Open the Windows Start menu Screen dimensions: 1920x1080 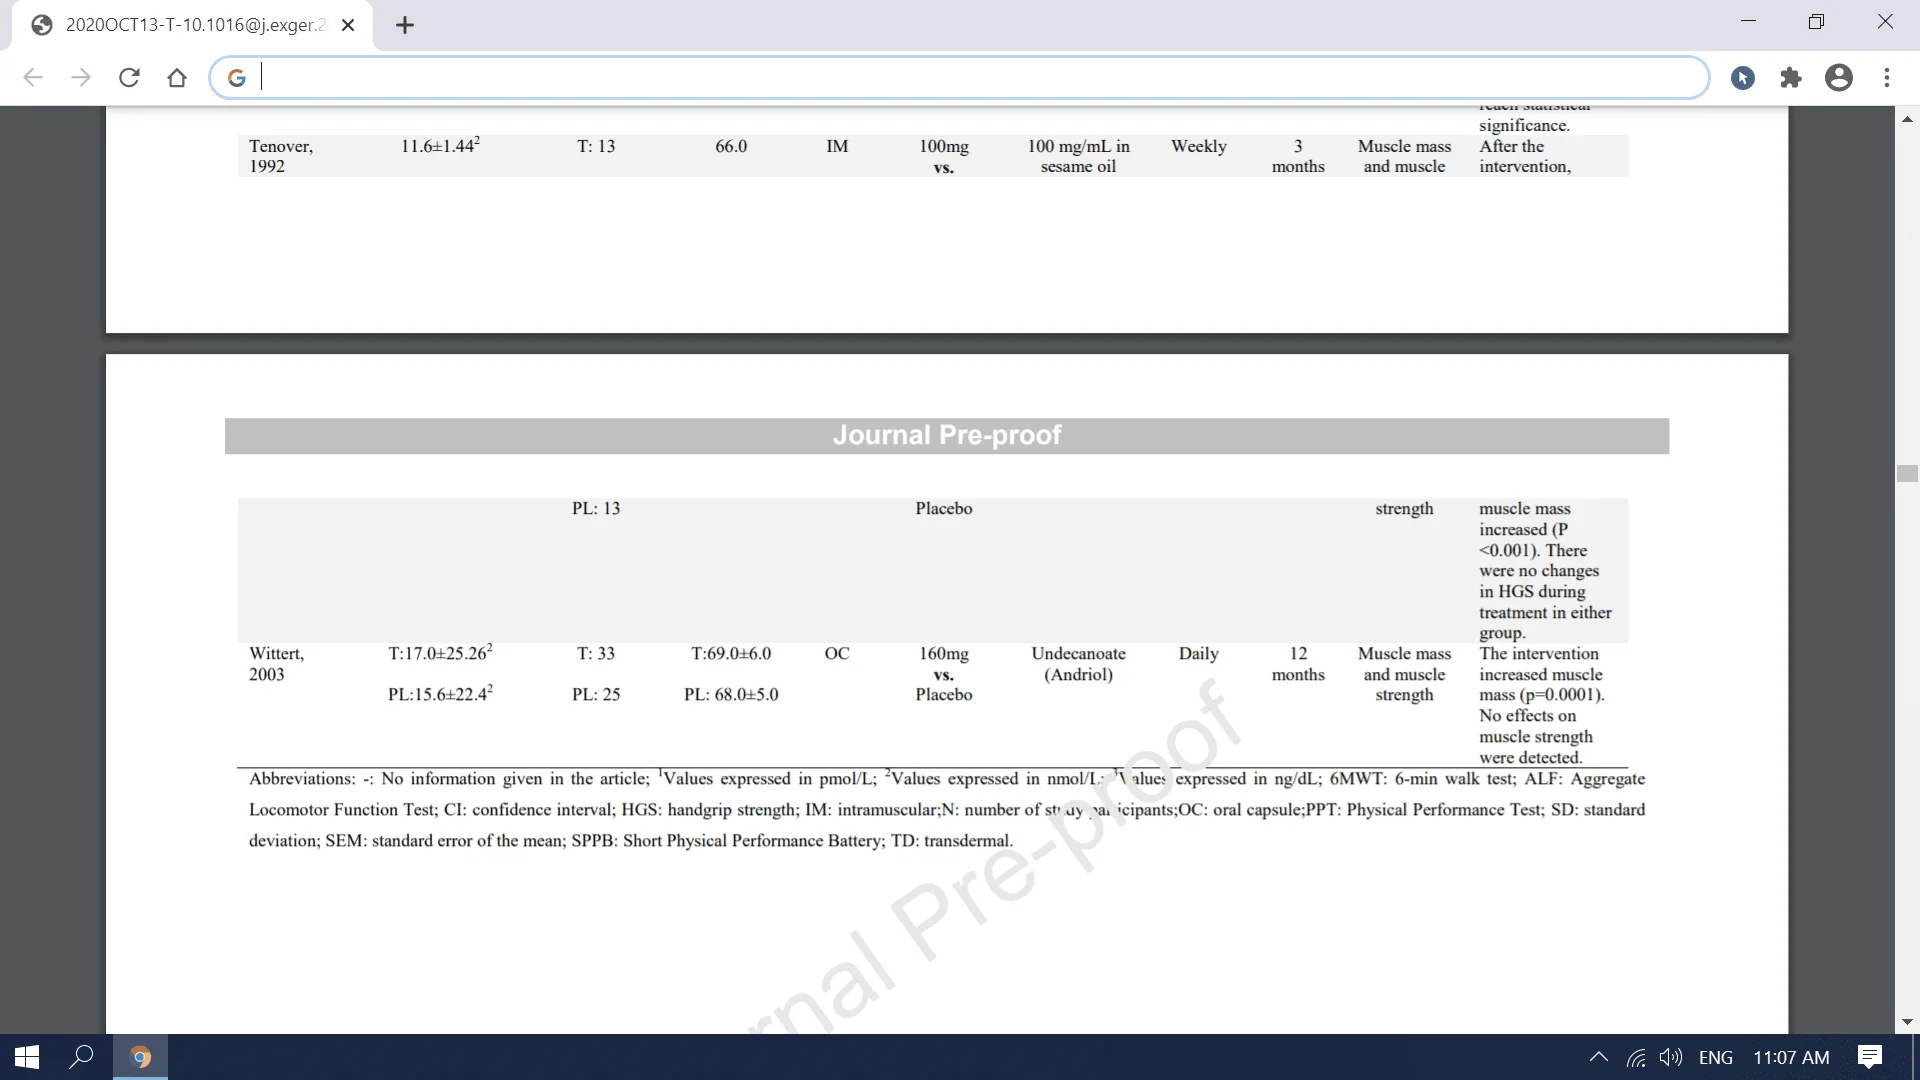(27, 1057)
